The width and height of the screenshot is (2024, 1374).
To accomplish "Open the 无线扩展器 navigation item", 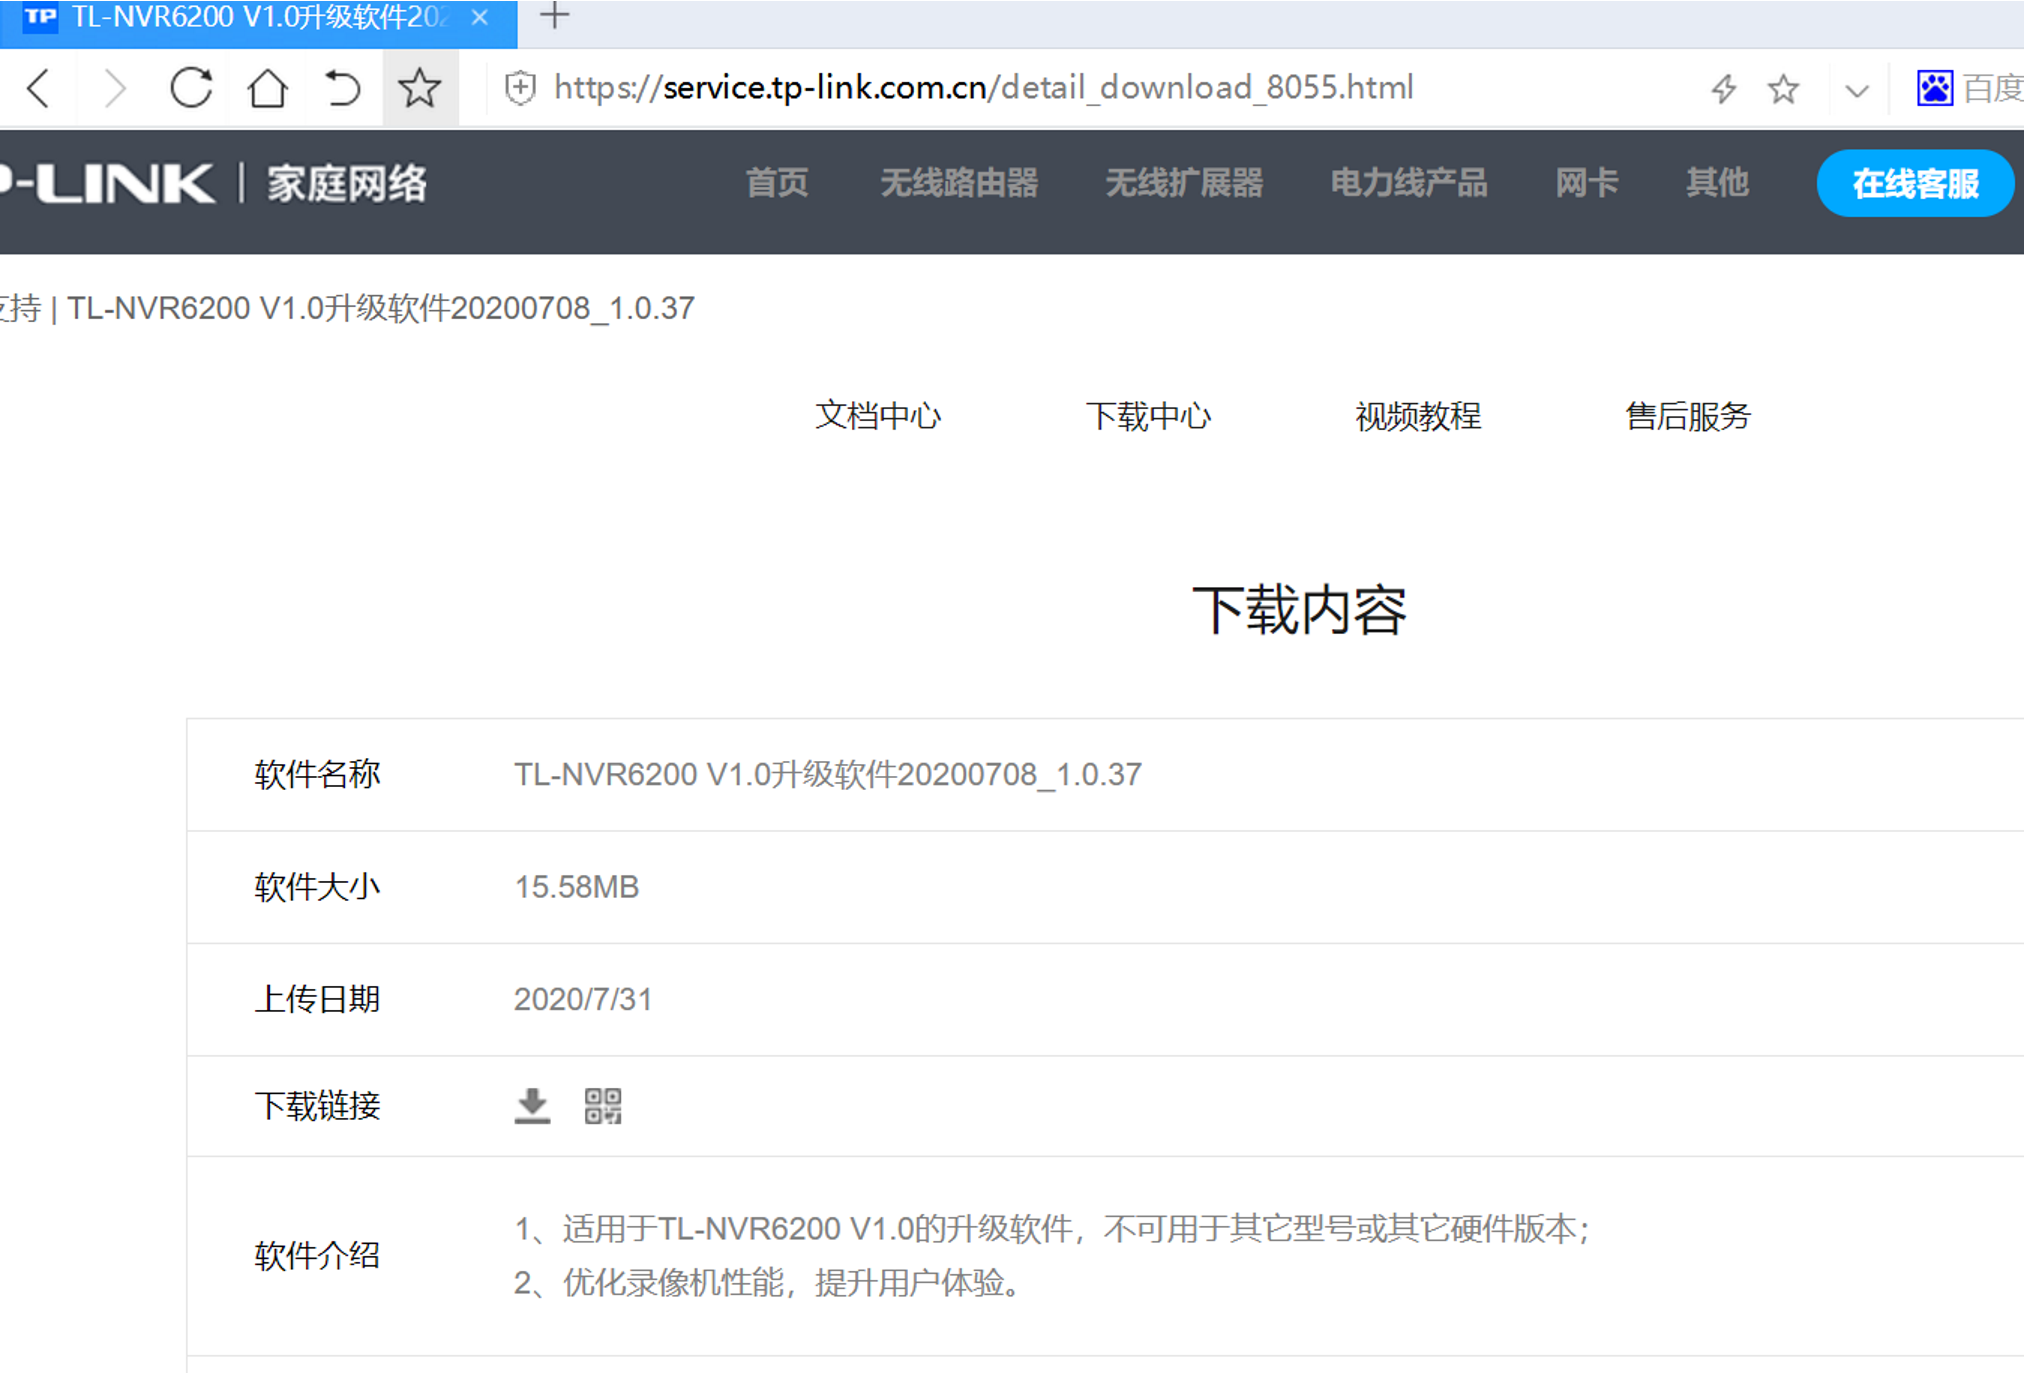I will [1184, 183].
